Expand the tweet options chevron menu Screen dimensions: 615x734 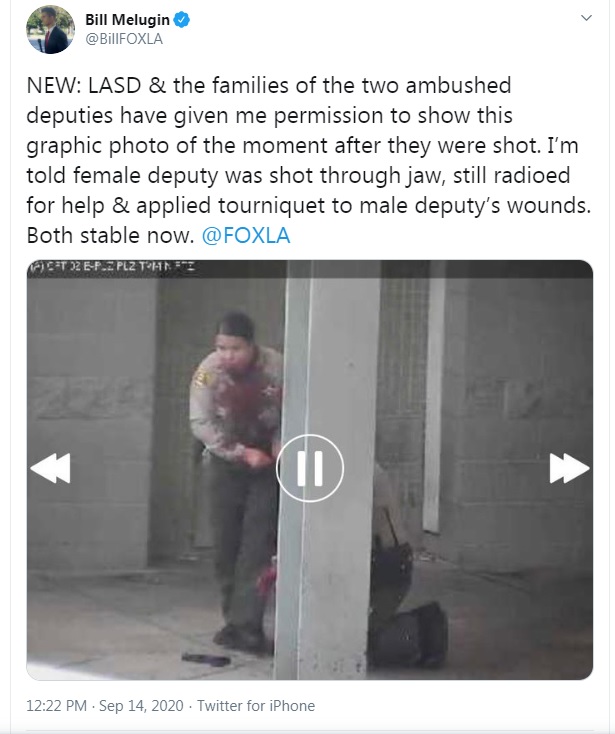[586, 18]
